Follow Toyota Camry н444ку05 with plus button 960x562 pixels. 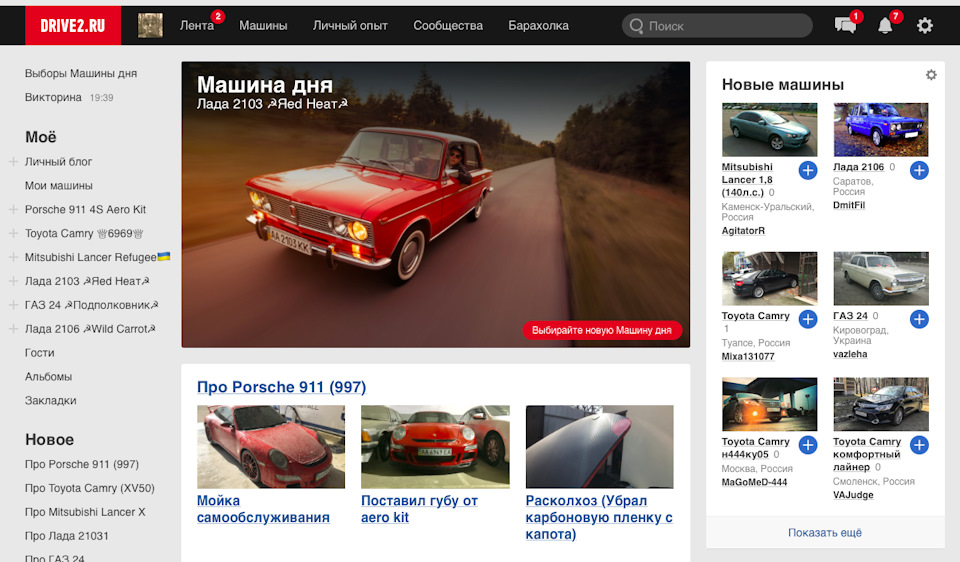808,445
